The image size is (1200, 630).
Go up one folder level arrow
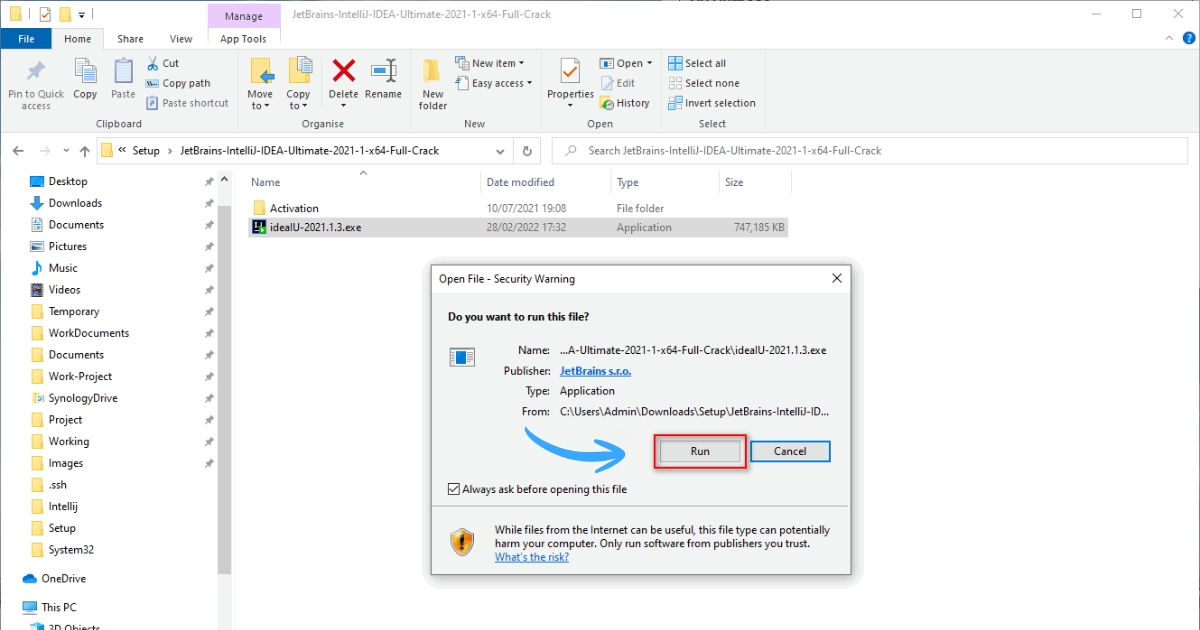point(84,151)
